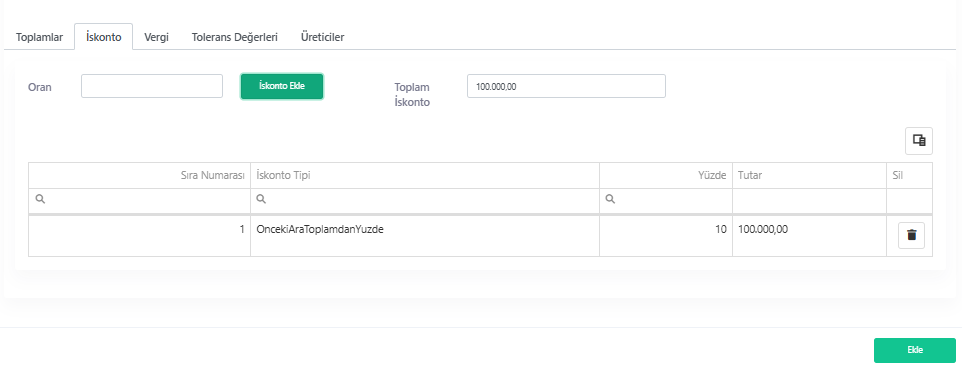Filter by Yüzde search box
962x373 pixels.
coord(666,200)
